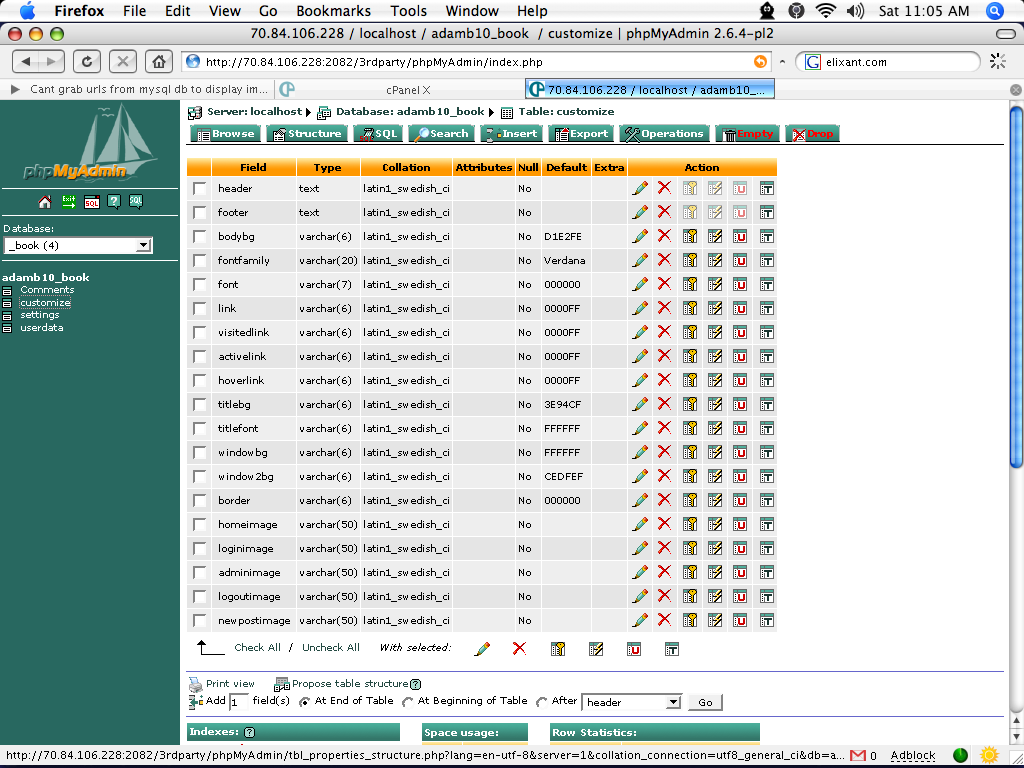Click the unique icon for the link row
Screen dimensions: 1024x768
tap(740, 308)
